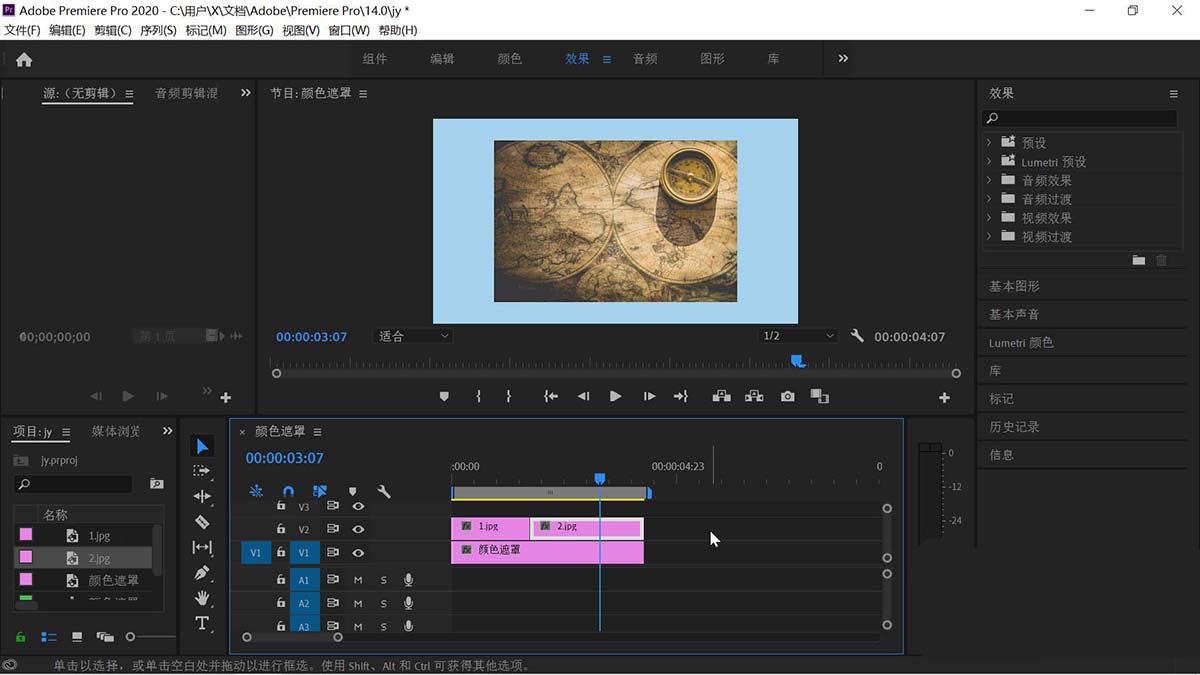Create new custom bin in Effects panel
This screenshot has height=675, width=1200.
[1139, 260]
